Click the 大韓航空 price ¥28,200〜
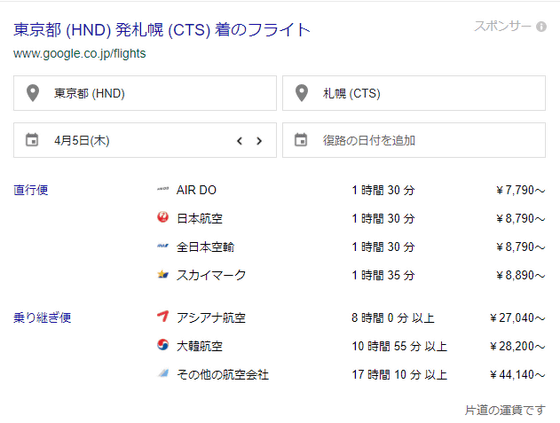 click(x=518, y=346)
